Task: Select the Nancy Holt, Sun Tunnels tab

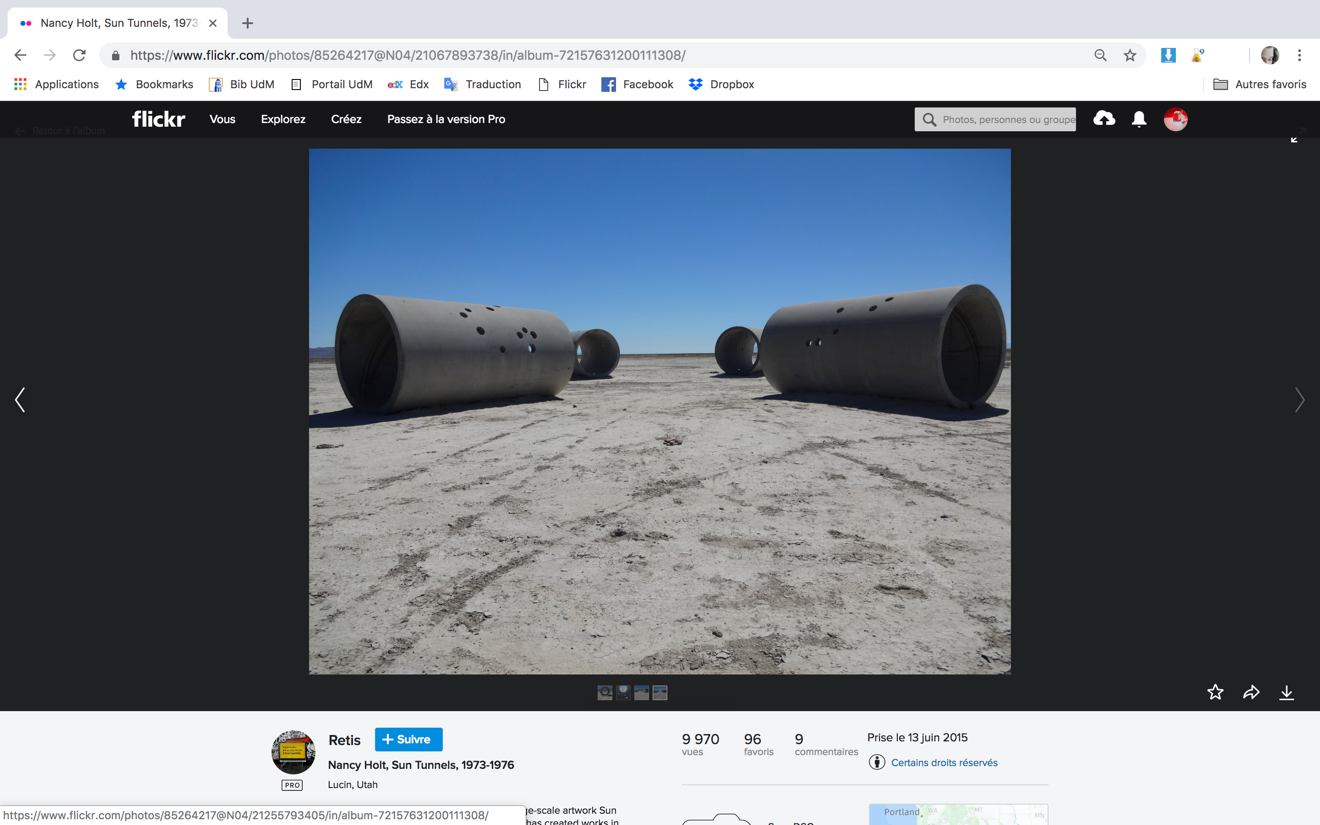Action: [x=116, y=22]
